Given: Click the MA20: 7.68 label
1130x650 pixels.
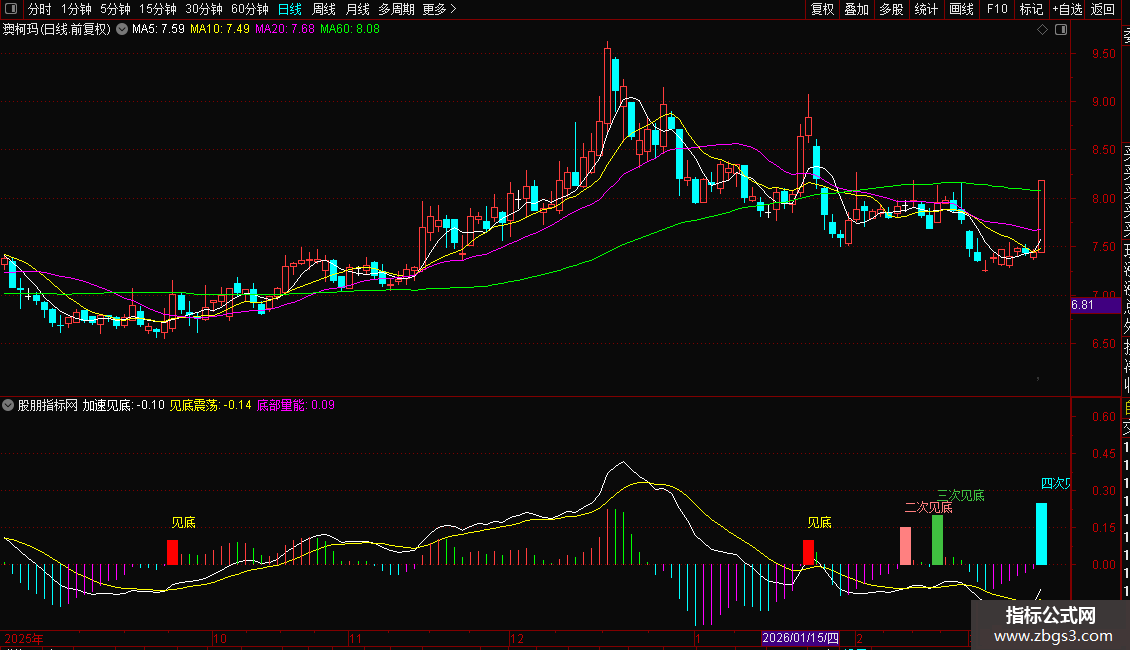Looking at the screenshot, I should click(x=285, y=29).
